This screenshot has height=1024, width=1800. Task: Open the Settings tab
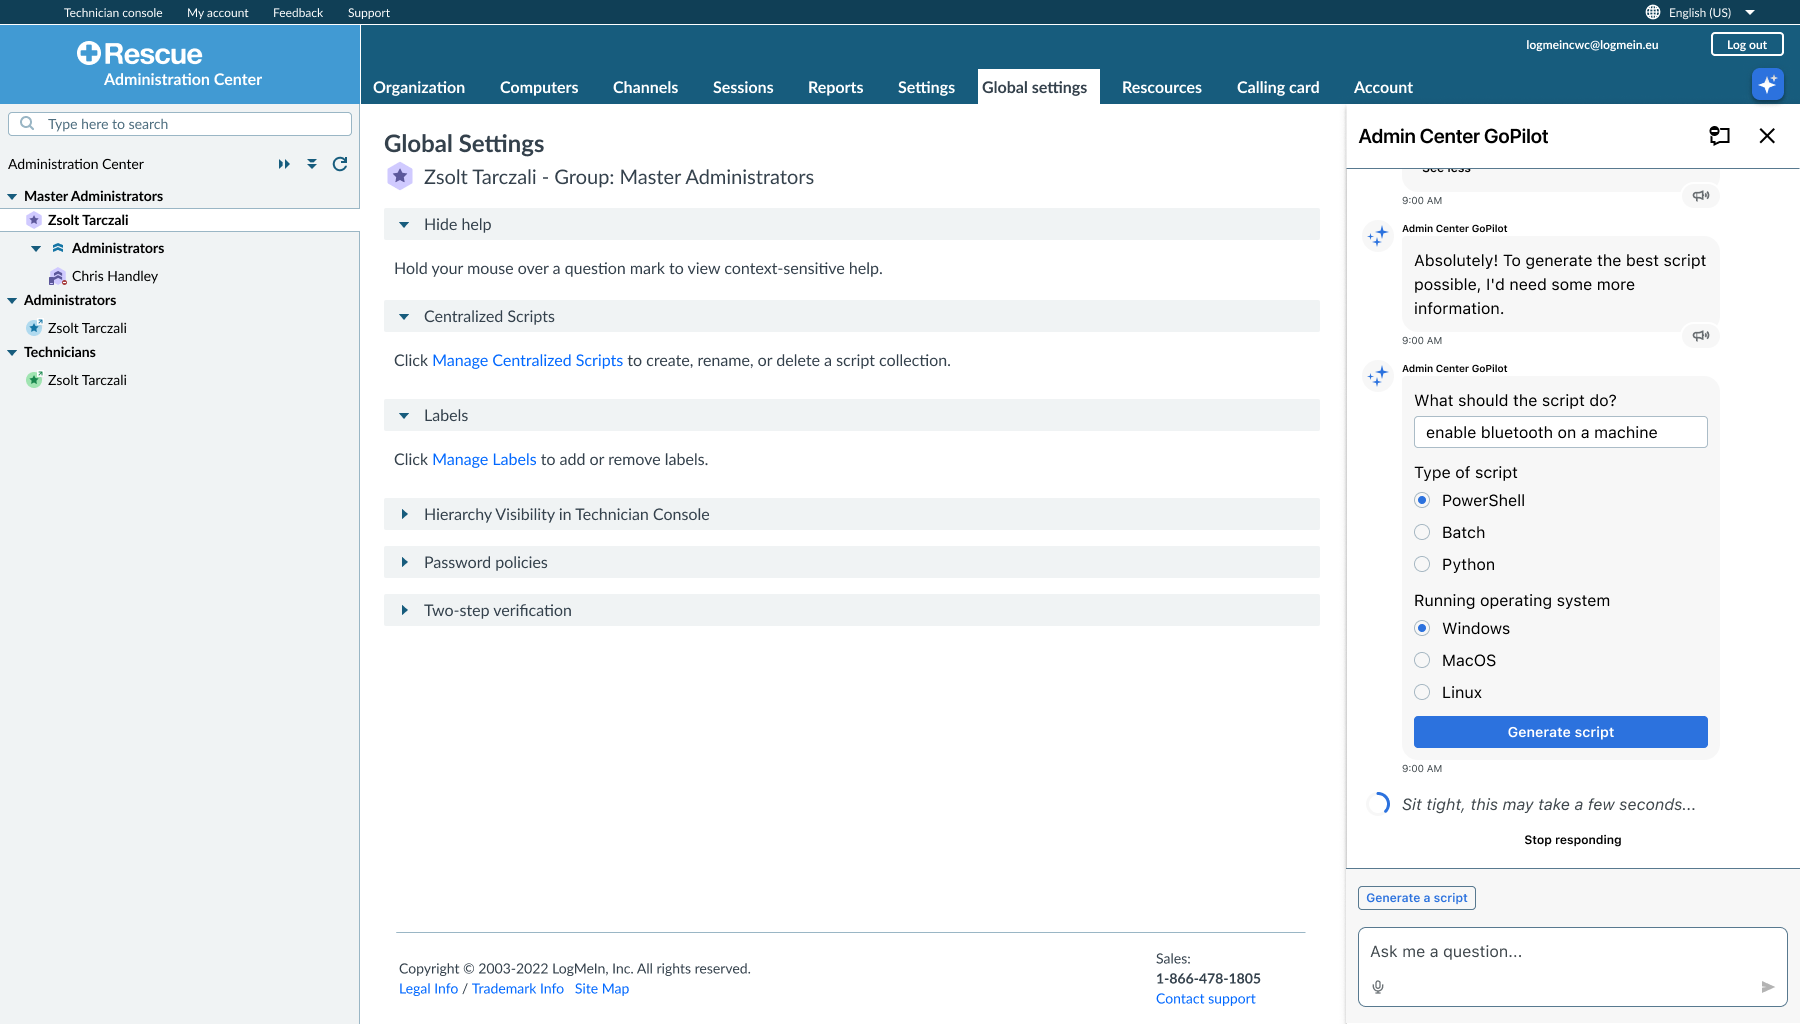[926, 87]
